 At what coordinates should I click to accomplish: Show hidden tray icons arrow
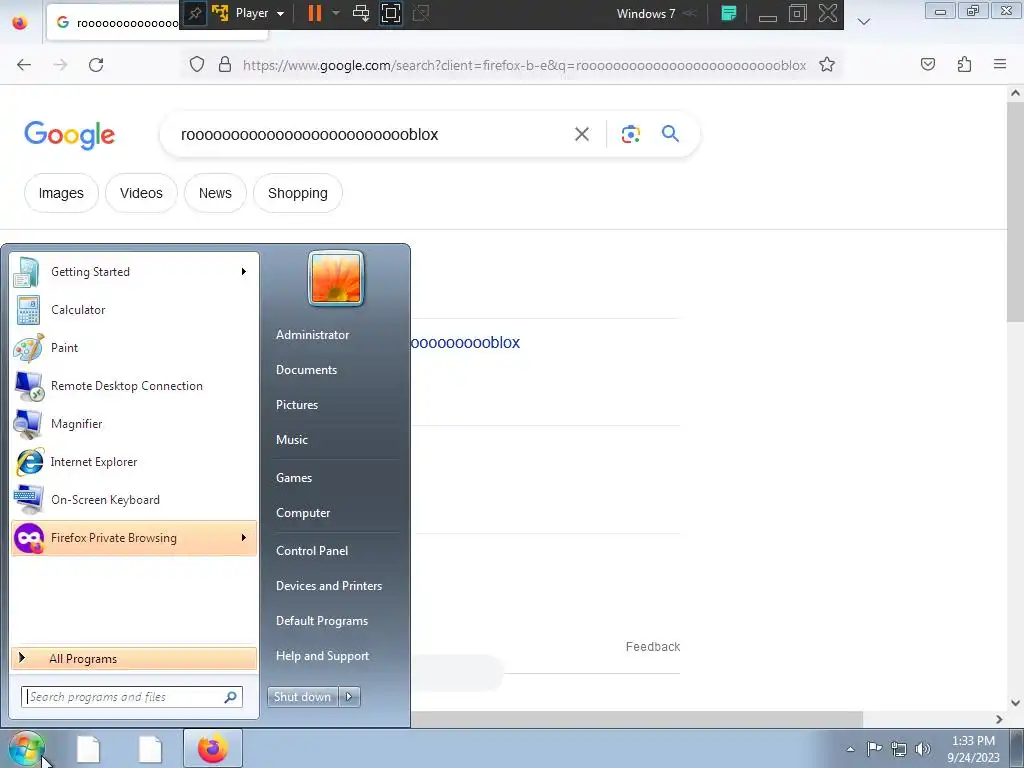tap(850, 749)
